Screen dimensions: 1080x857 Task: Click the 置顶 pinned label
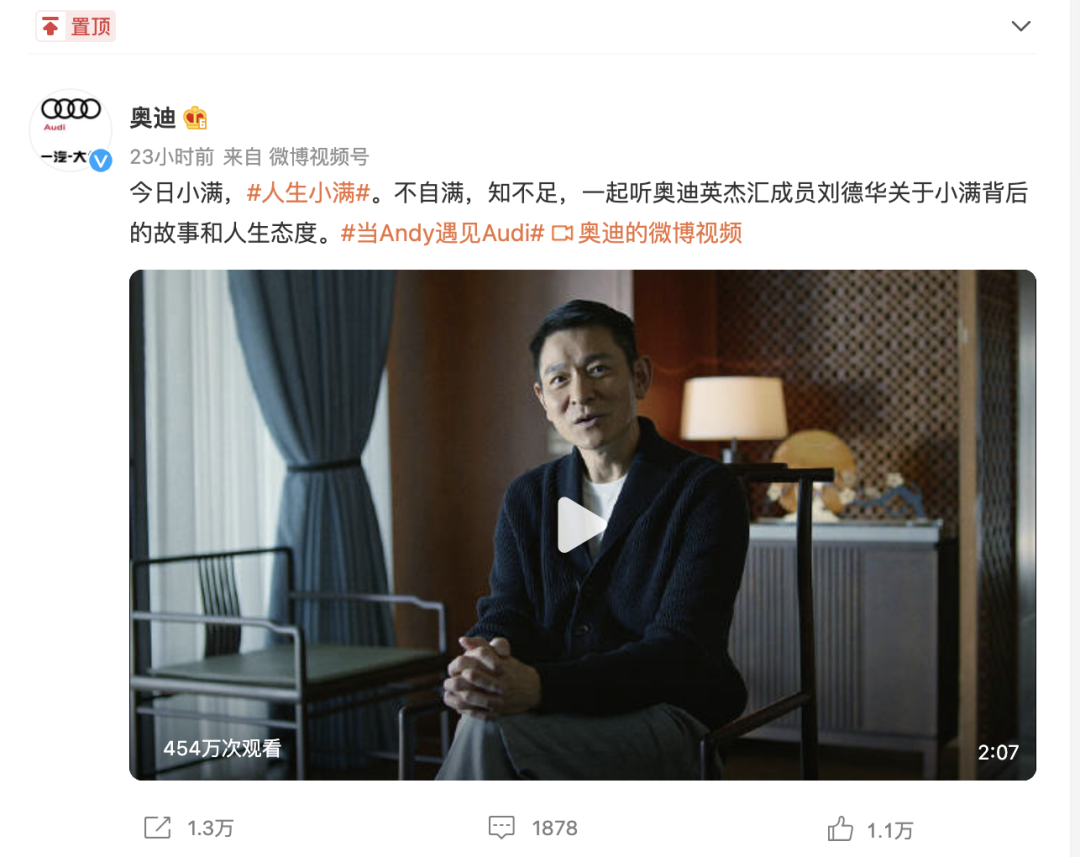(90, 27)
